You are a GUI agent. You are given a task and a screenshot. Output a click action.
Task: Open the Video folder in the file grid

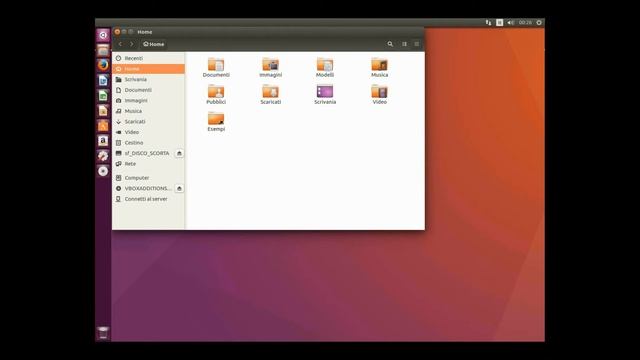pos(379,94)
